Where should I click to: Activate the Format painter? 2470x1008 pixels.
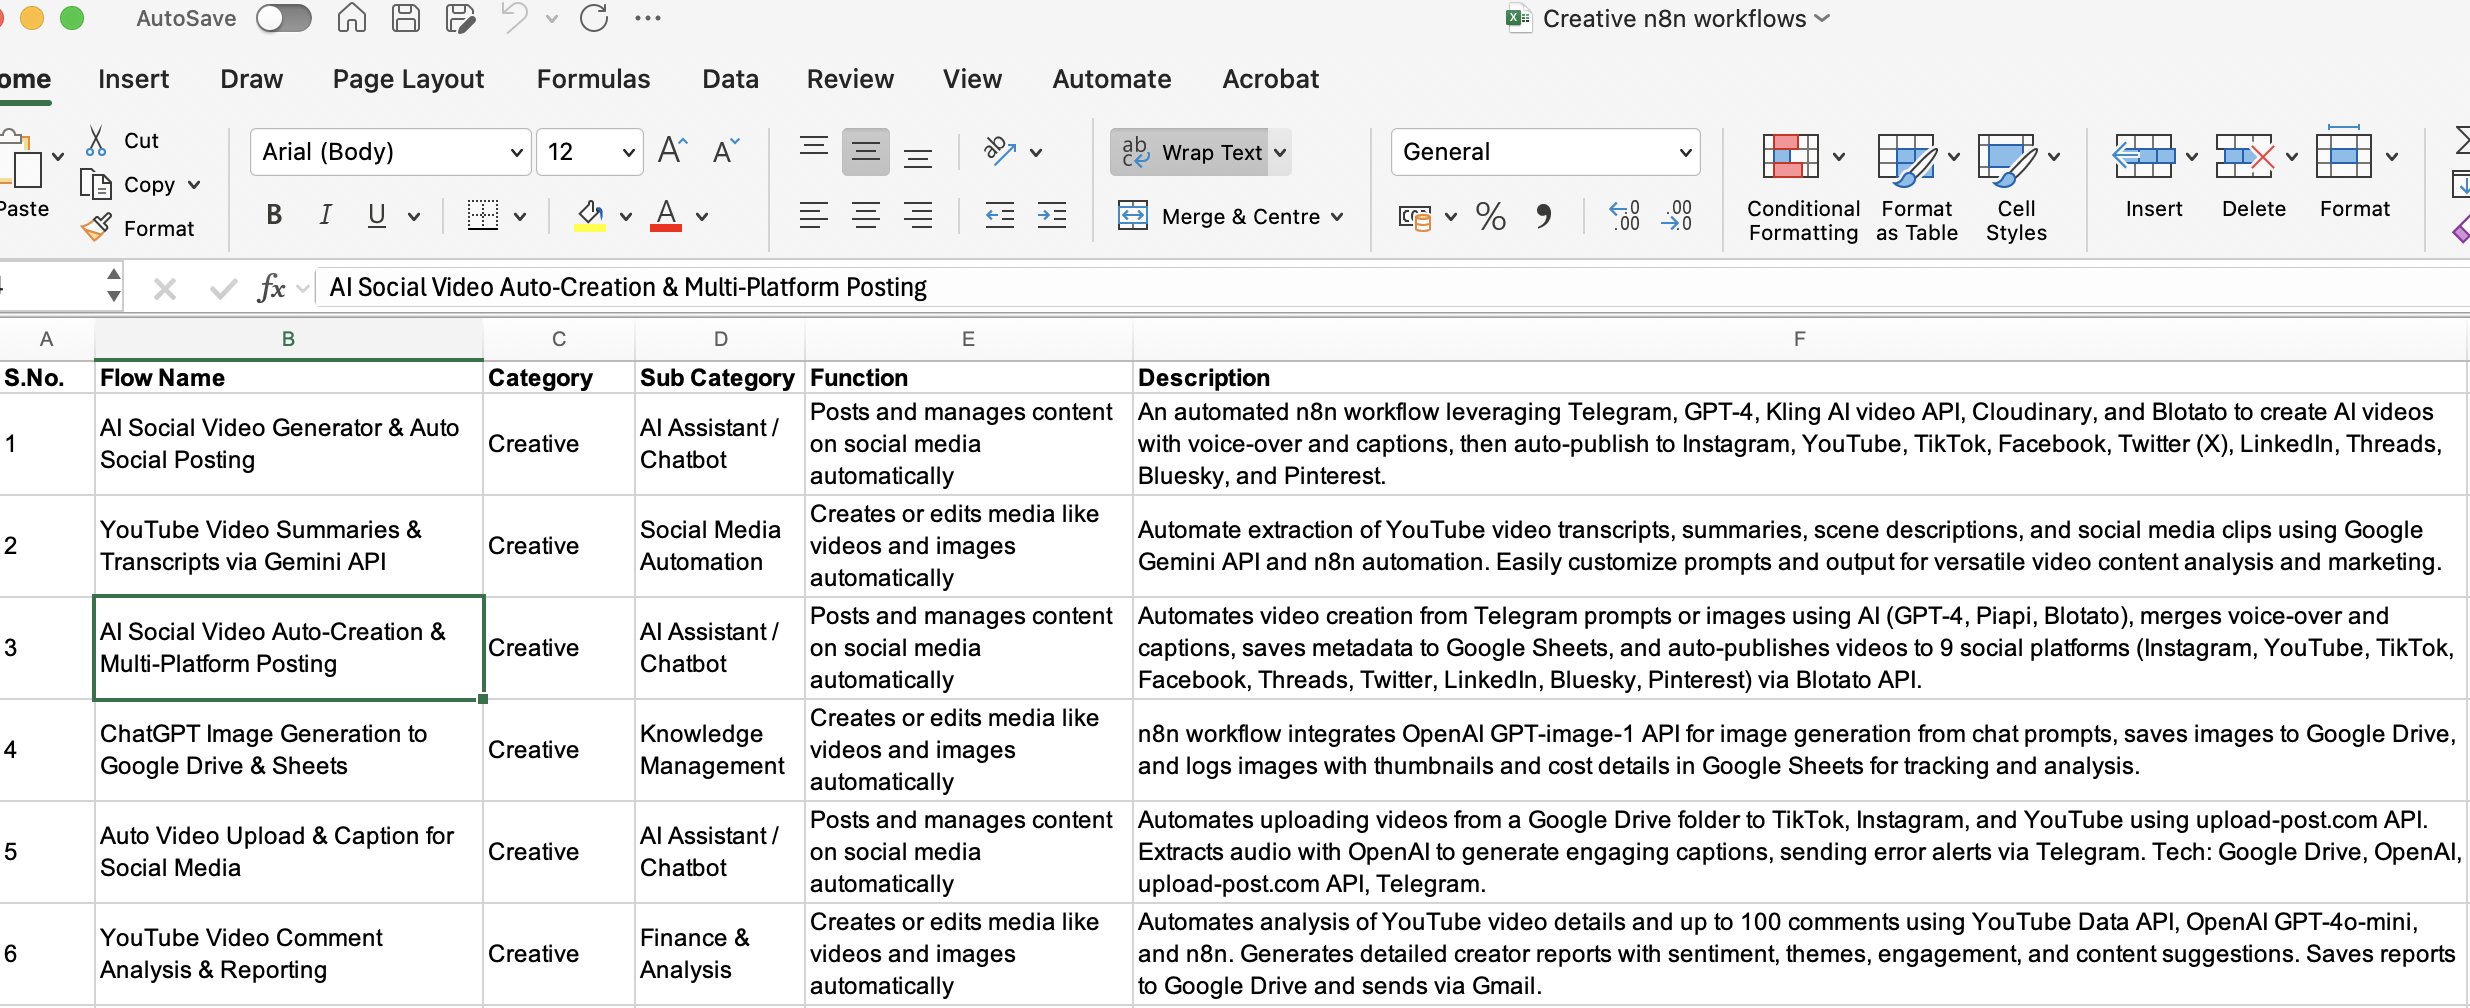click(x=138, y=229)
